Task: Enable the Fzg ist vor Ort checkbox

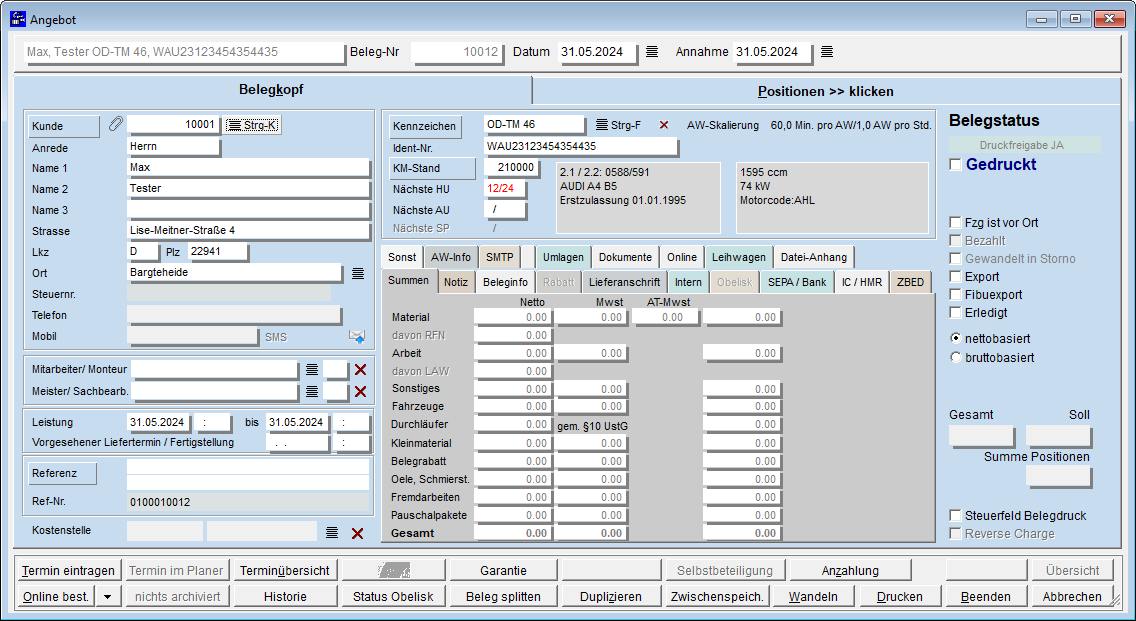Action: pyautogui.click(x=956, y=222)
